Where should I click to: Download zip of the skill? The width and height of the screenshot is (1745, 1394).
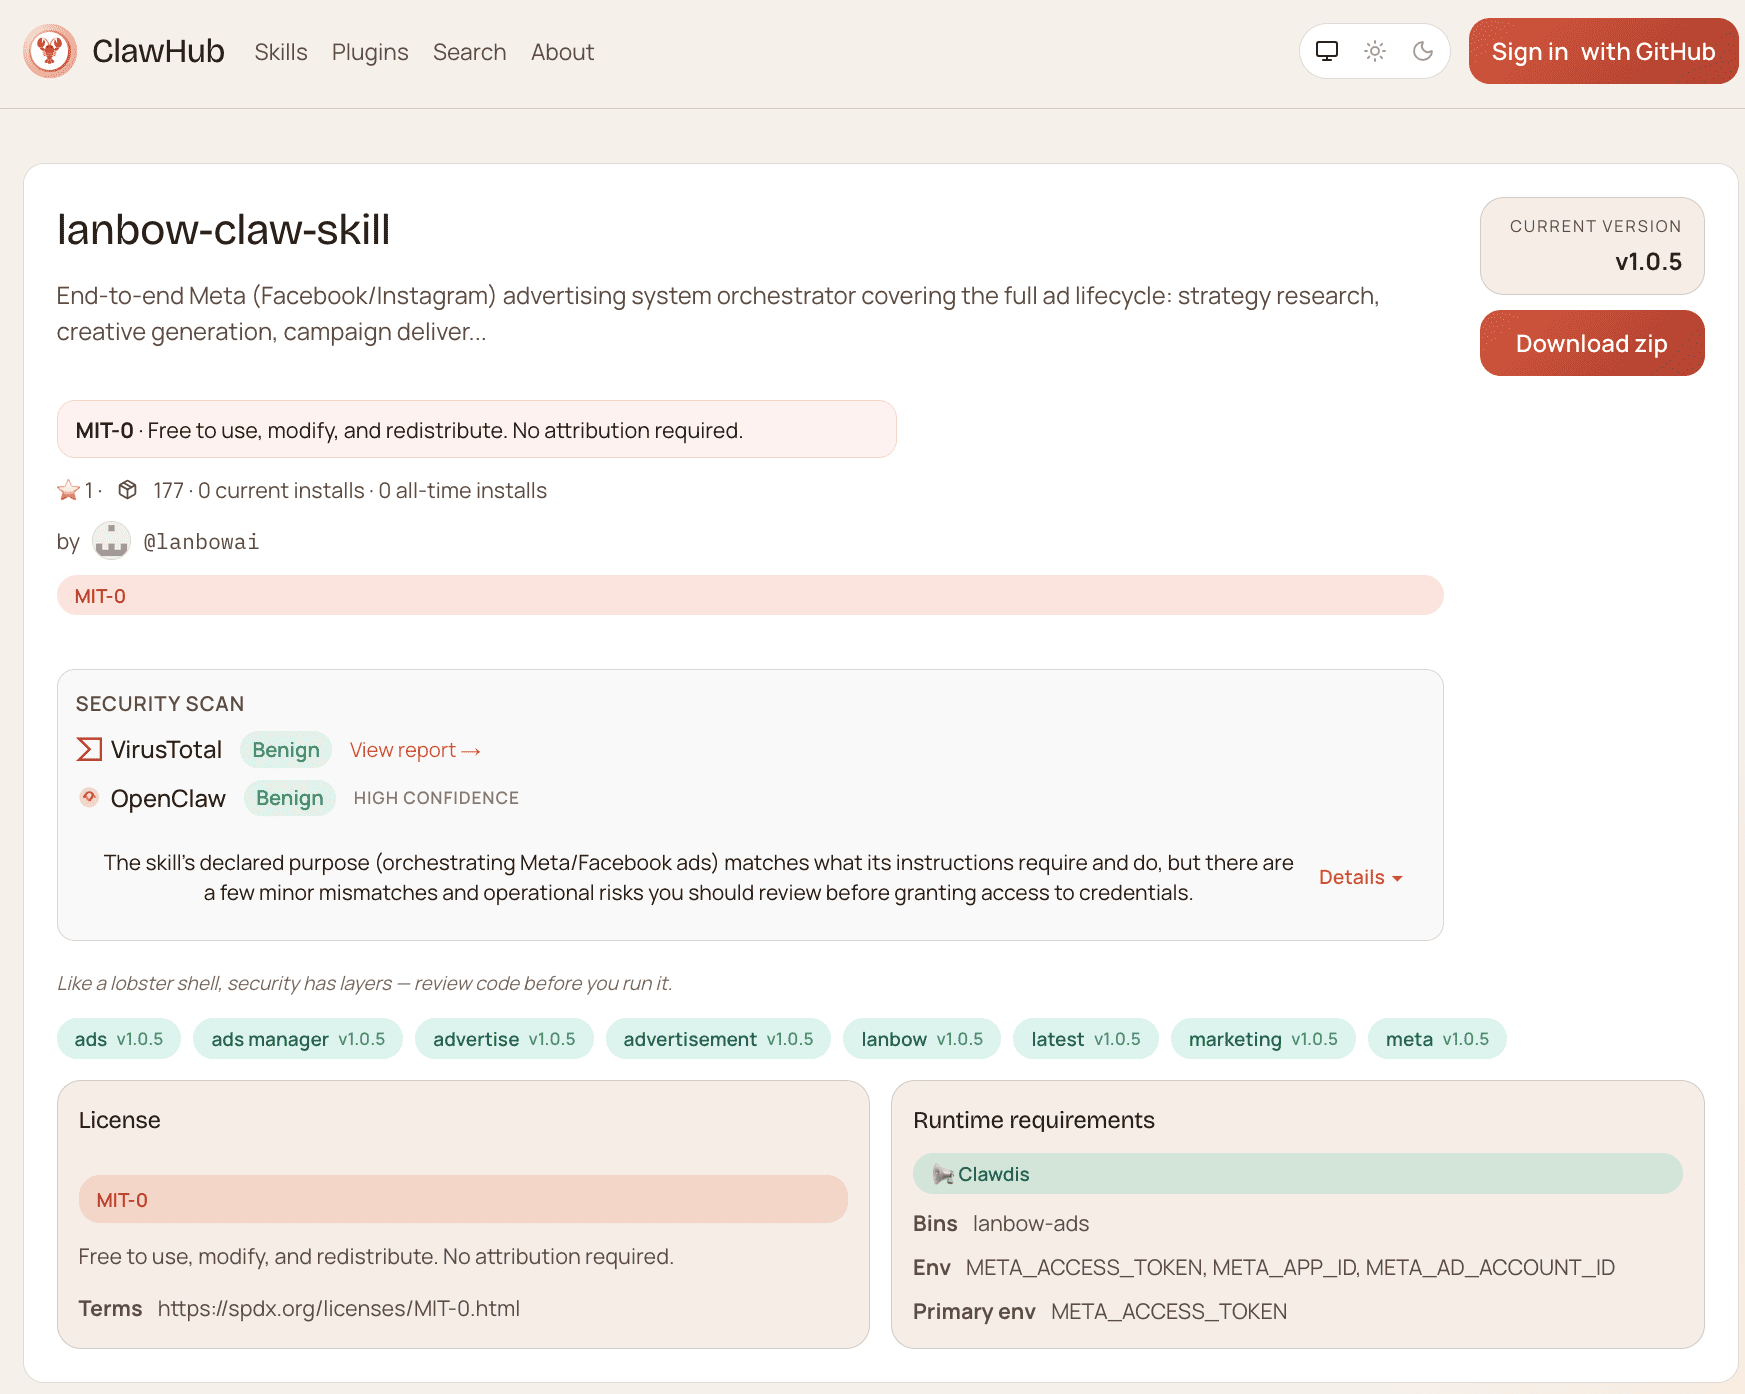[x=1592, y=343]
